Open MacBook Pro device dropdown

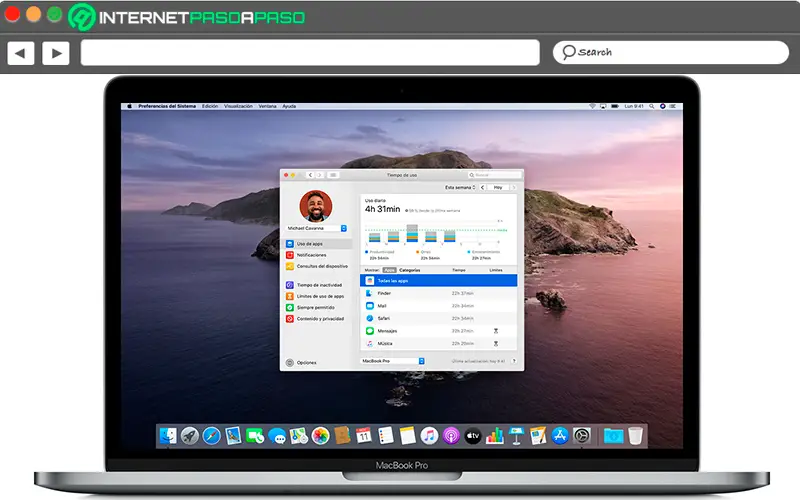click(392, 361)
